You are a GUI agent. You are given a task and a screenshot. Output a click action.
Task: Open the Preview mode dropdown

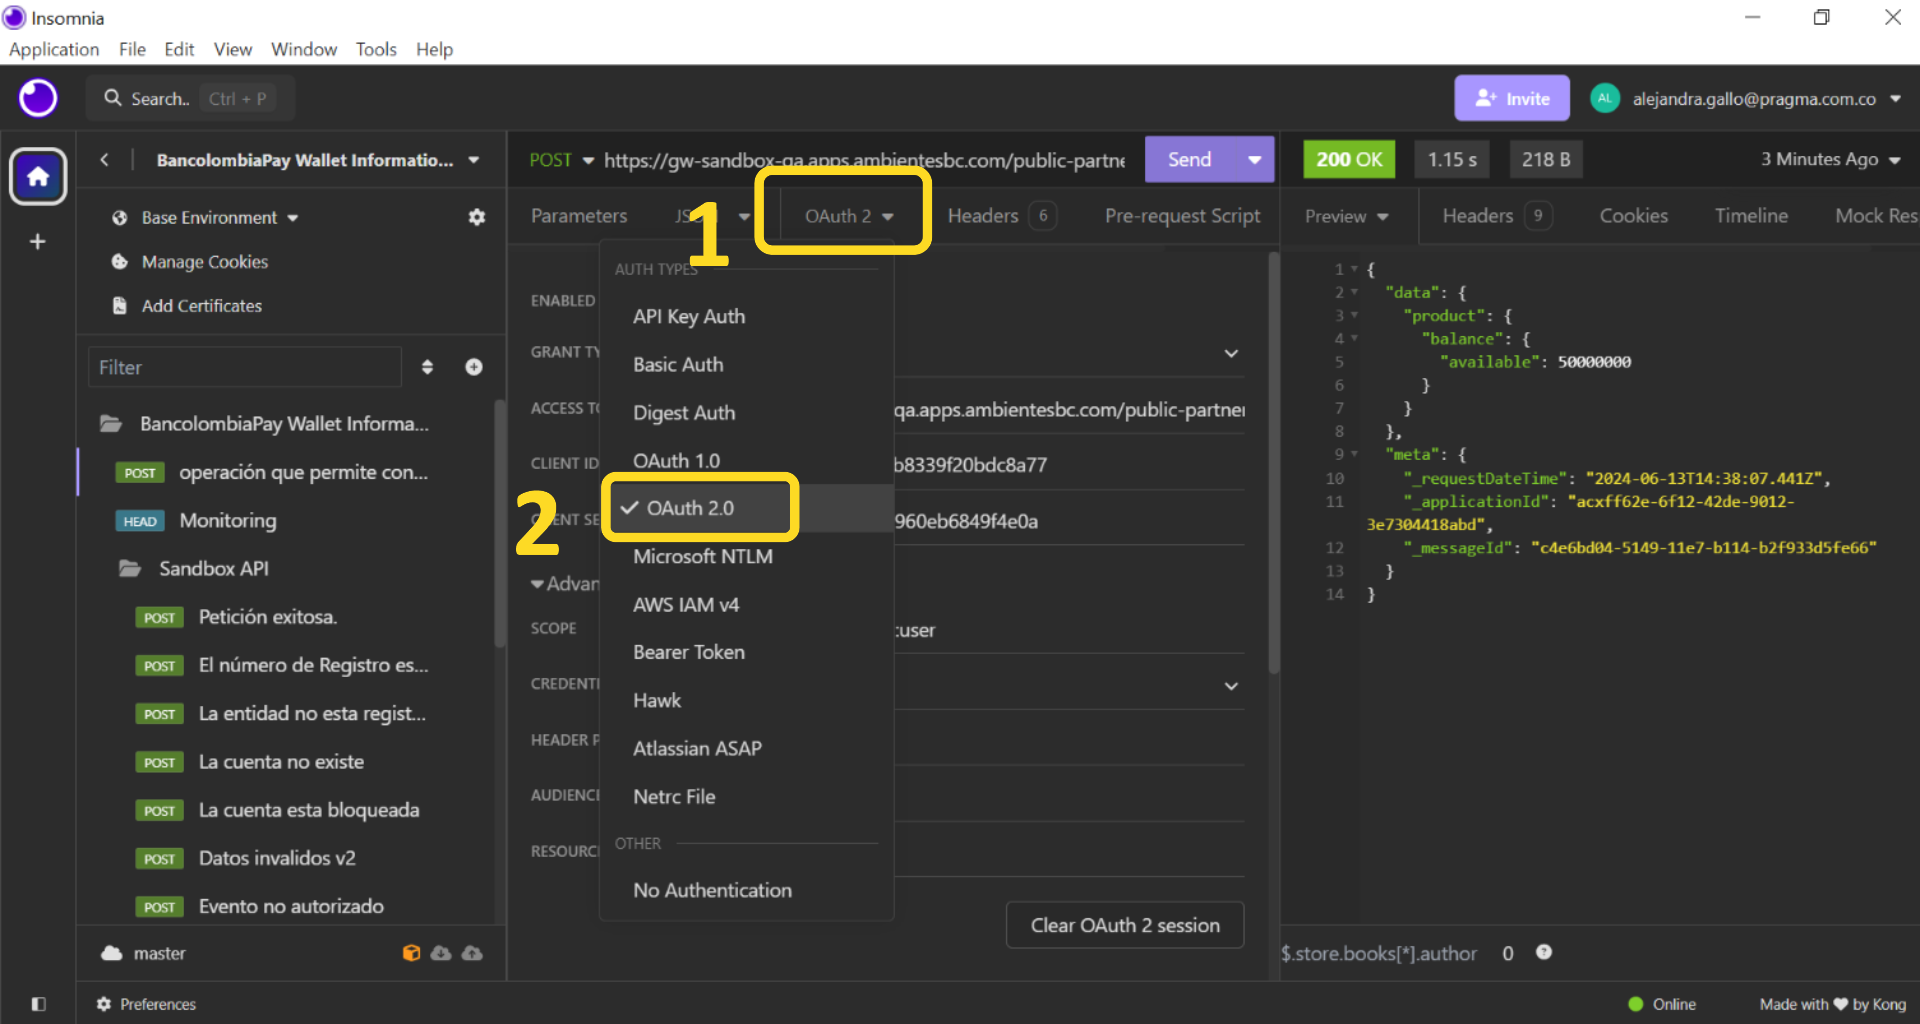pyautogui.click(x=1347, y=216)
